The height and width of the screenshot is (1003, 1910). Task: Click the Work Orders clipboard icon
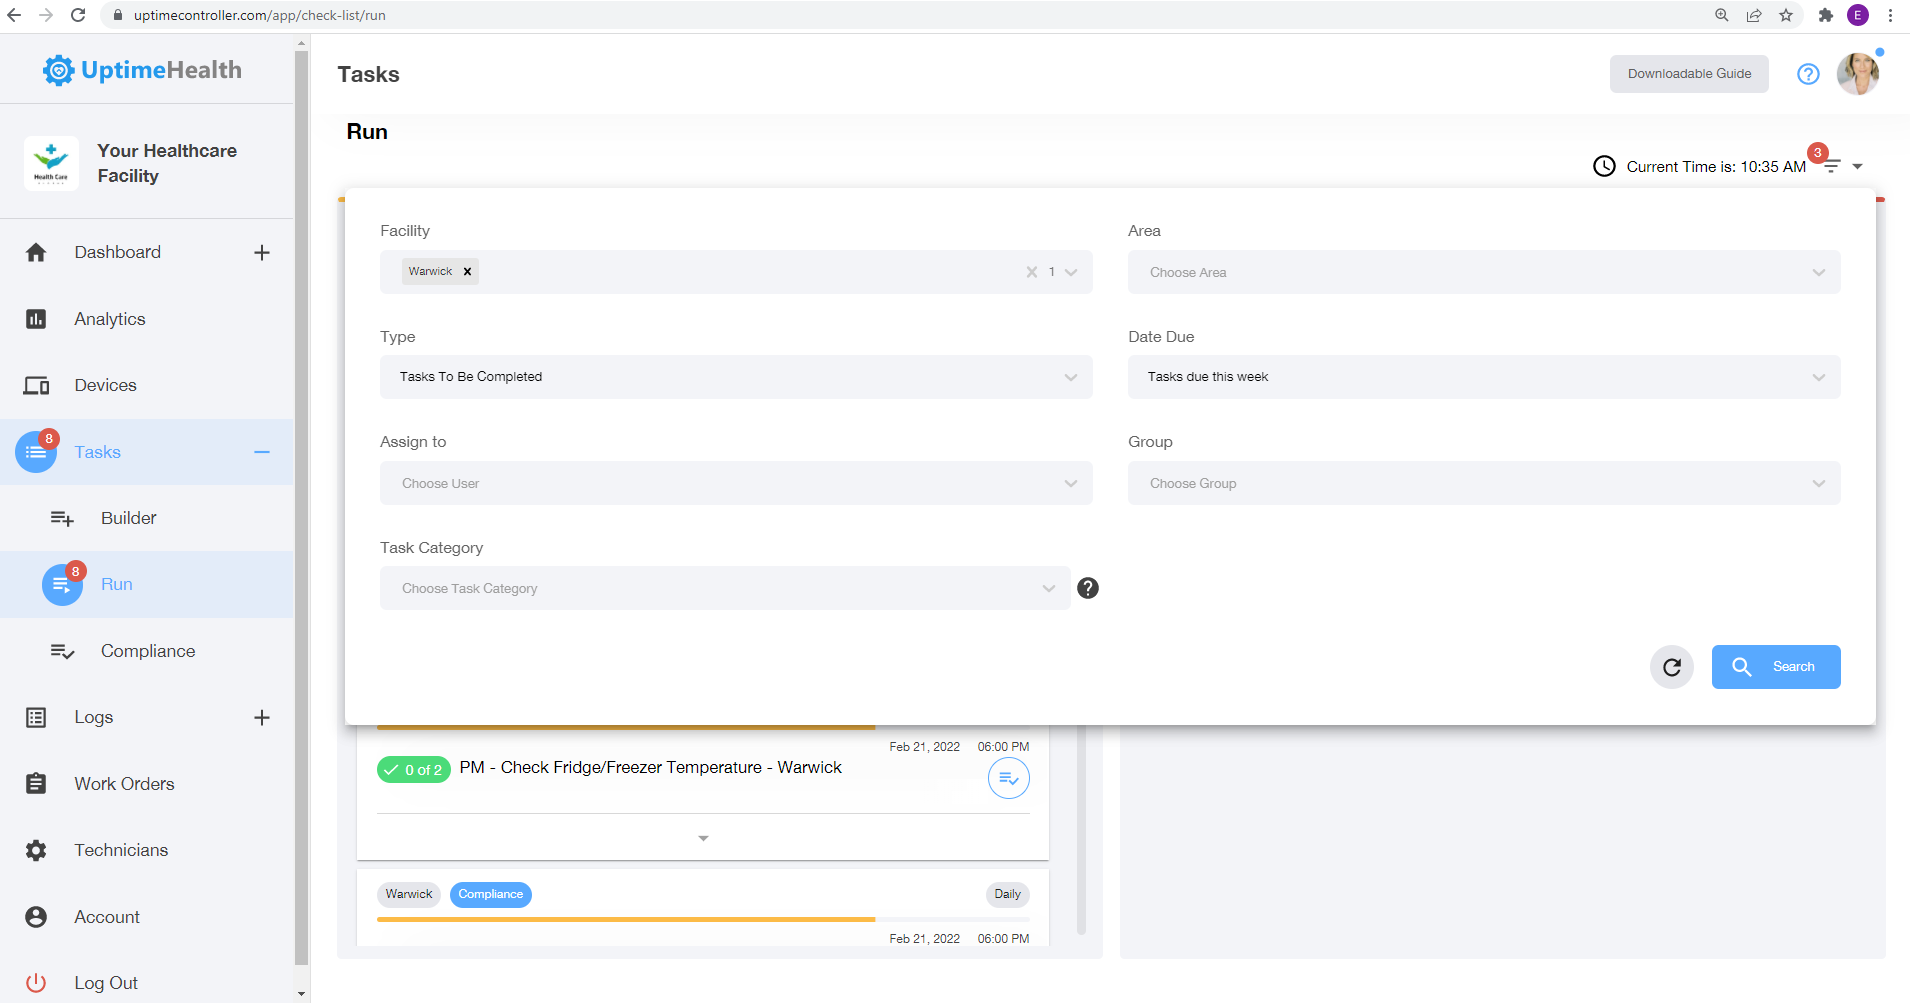(36, 784)
